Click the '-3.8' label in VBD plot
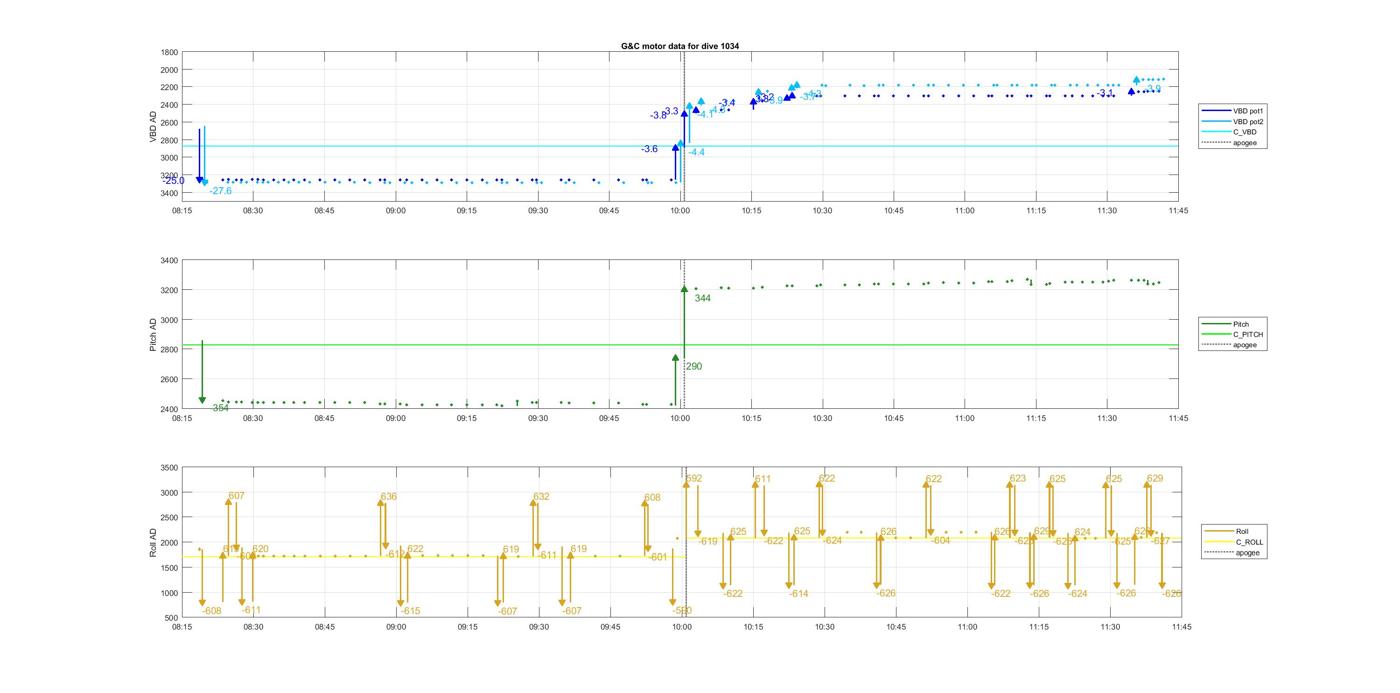Viewport: 1400px width, 693px height. click(x=657, y=116)
